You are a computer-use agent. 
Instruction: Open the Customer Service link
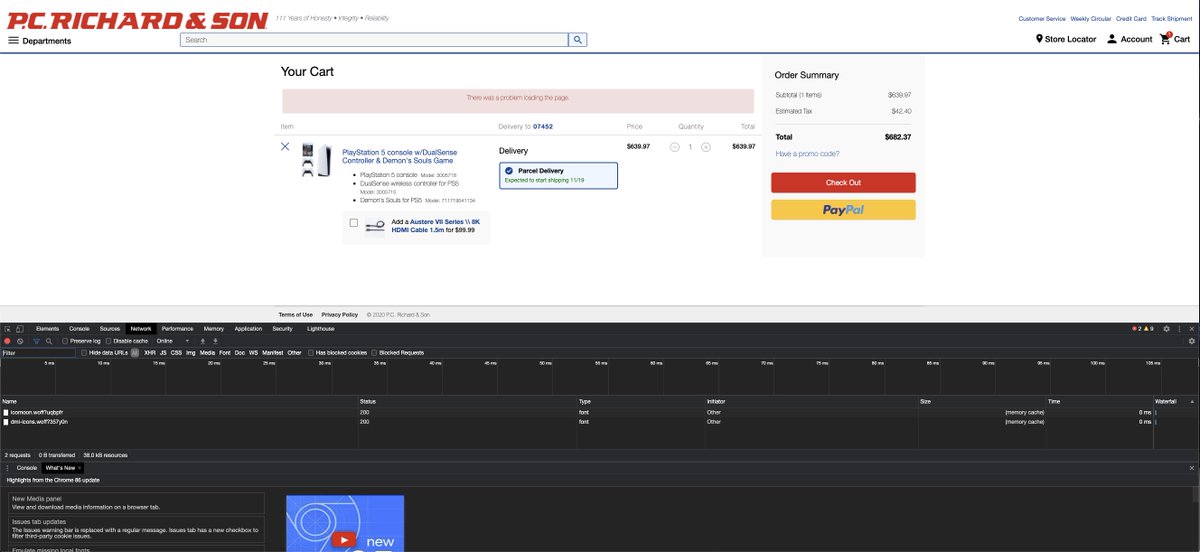coord(1042,19)
